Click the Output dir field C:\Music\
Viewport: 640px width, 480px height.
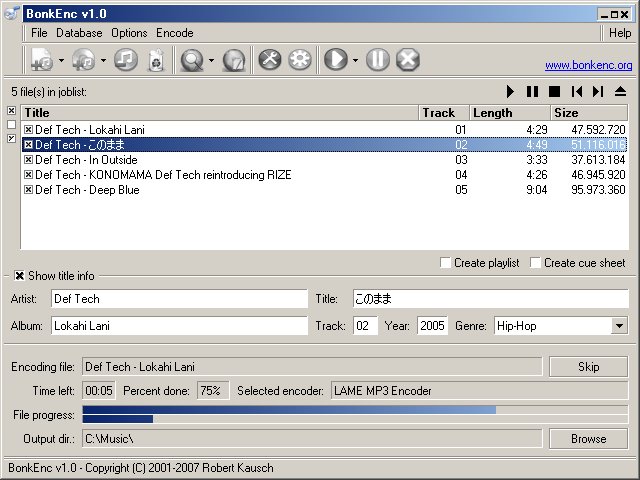pos(312,439)
